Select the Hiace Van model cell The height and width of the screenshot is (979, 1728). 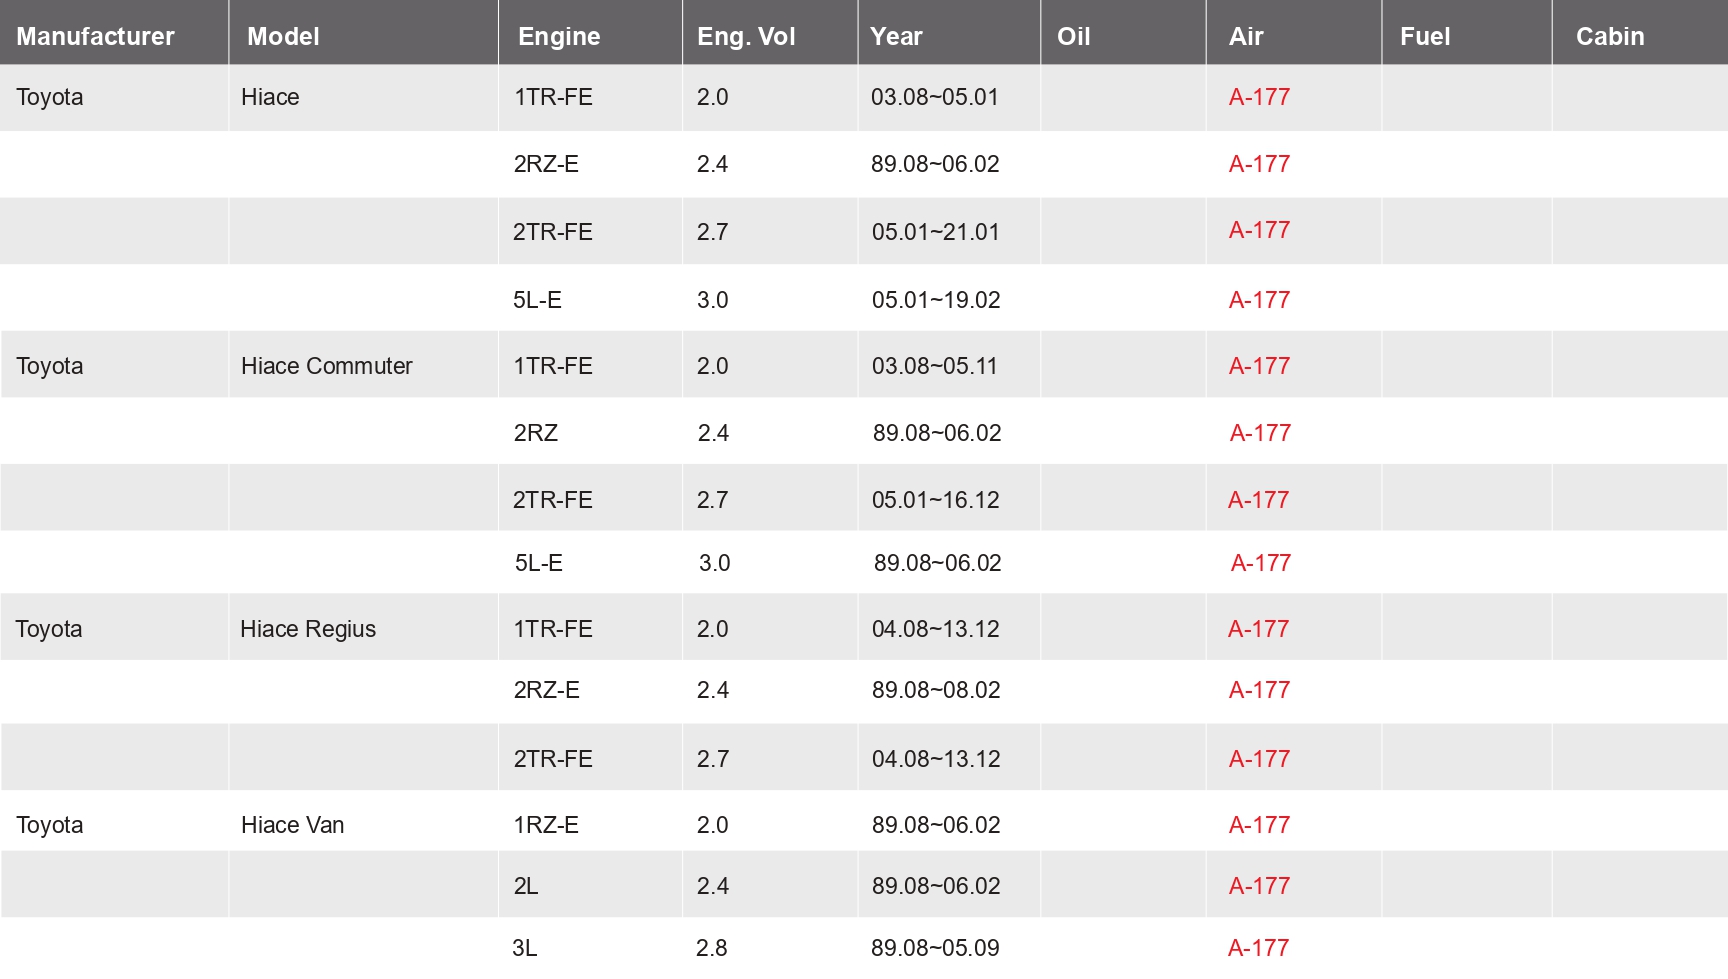coord(292,825)
